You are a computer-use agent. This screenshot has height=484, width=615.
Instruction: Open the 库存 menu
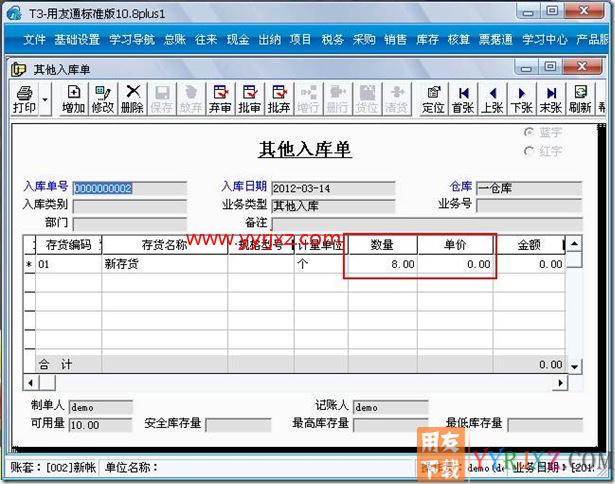427,39
